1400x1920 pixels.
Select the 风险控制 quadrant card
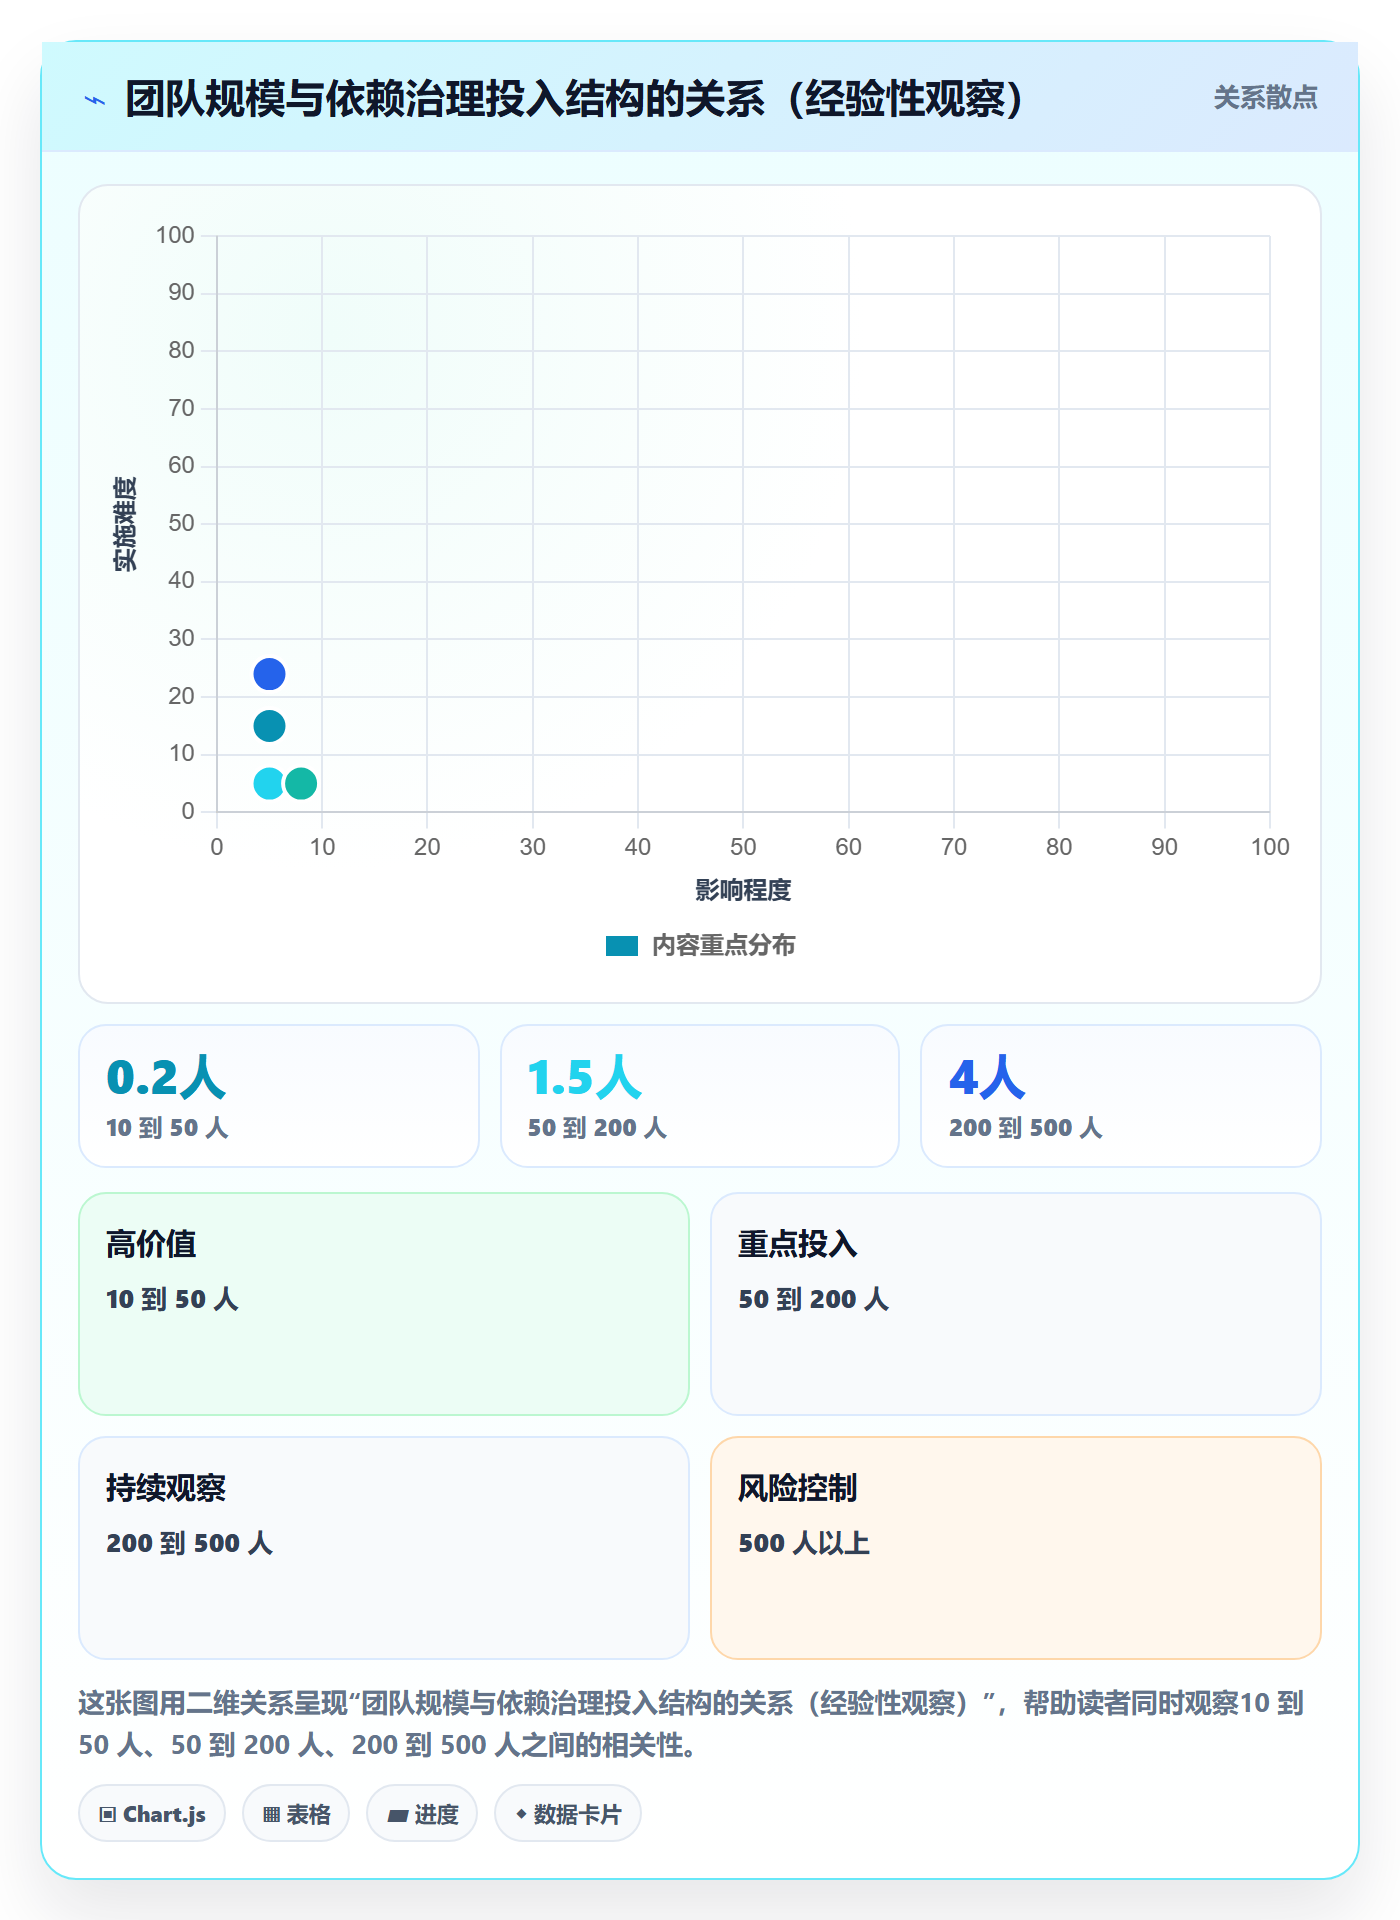click(1016, 1548)
